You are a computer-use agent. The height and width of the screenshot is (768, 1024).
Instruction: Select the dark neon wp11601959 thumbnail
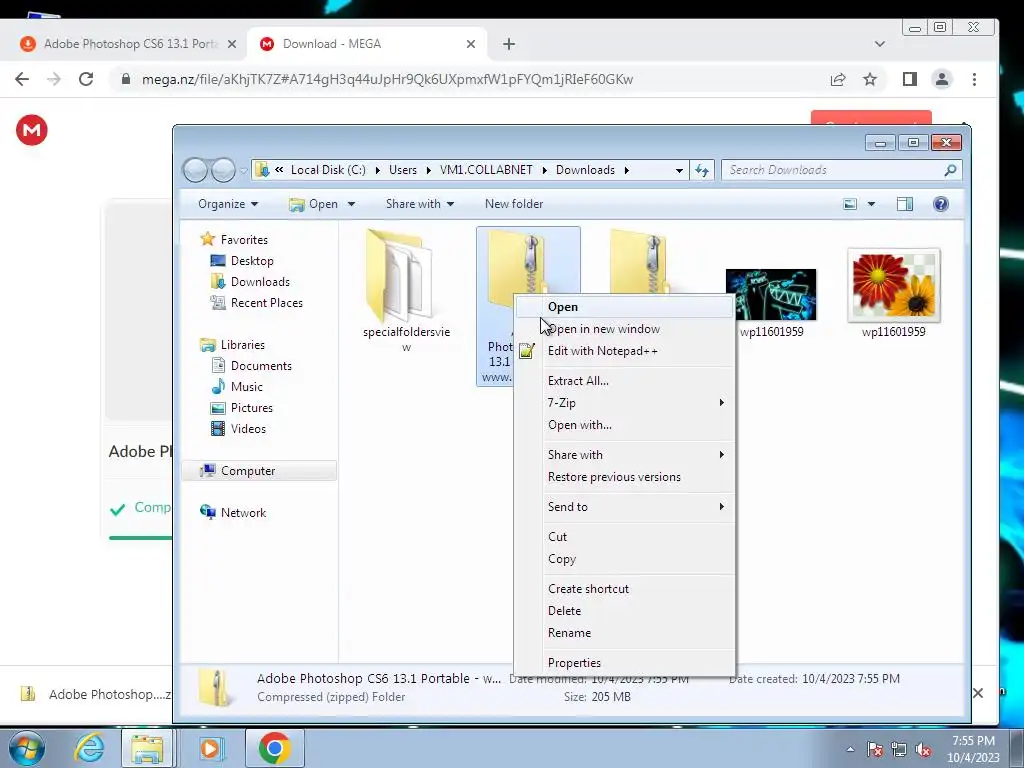click(771, 295)
